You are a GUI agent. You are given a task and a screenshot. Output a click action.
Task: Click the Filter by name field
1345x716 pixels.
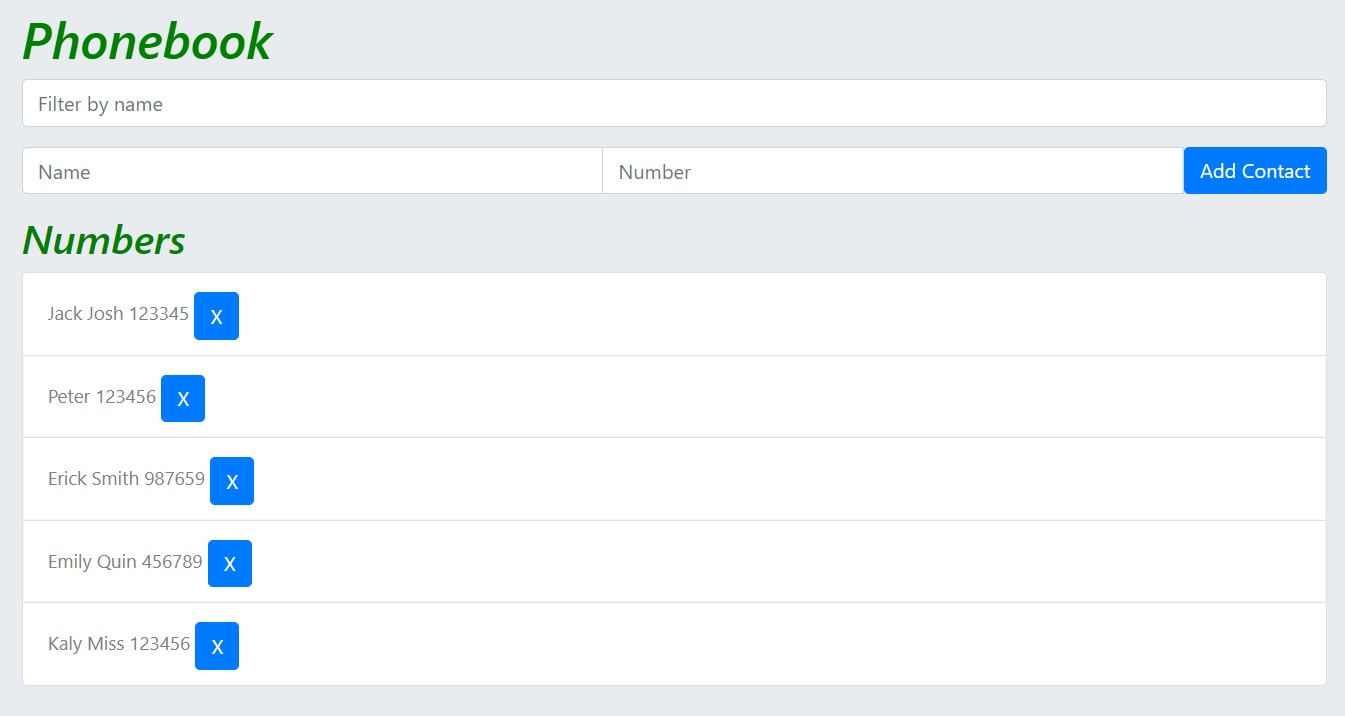[x=674, y=104]
